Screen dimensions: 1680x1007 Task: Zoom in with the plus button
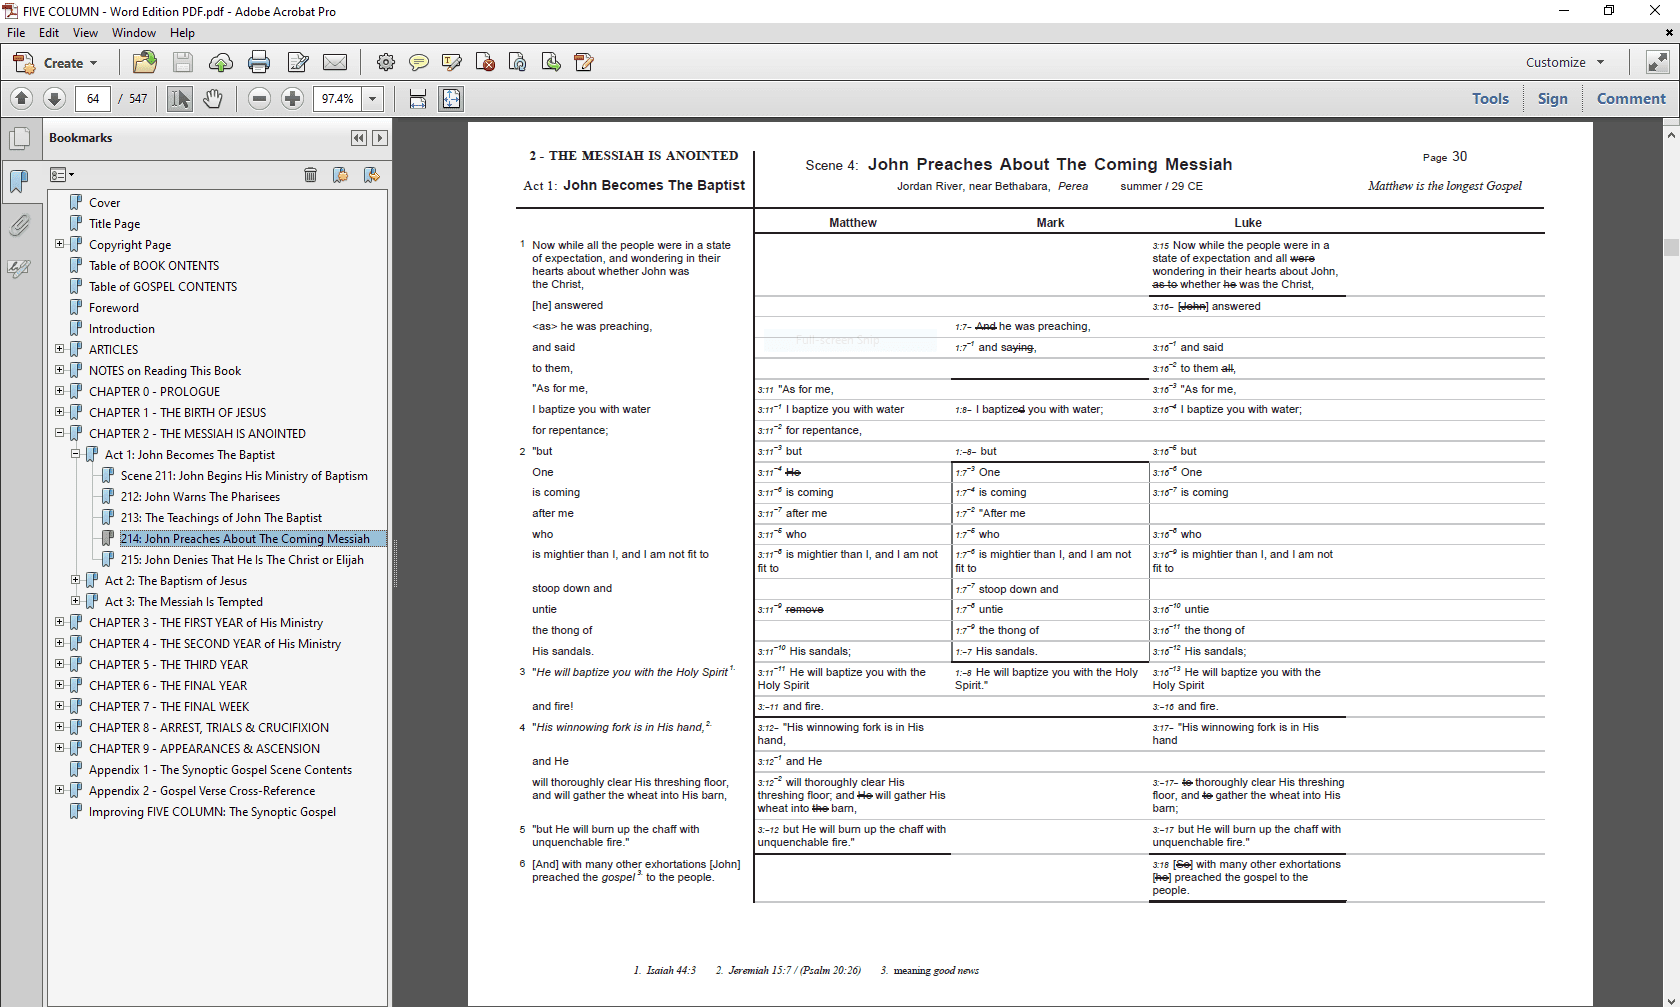292,98
